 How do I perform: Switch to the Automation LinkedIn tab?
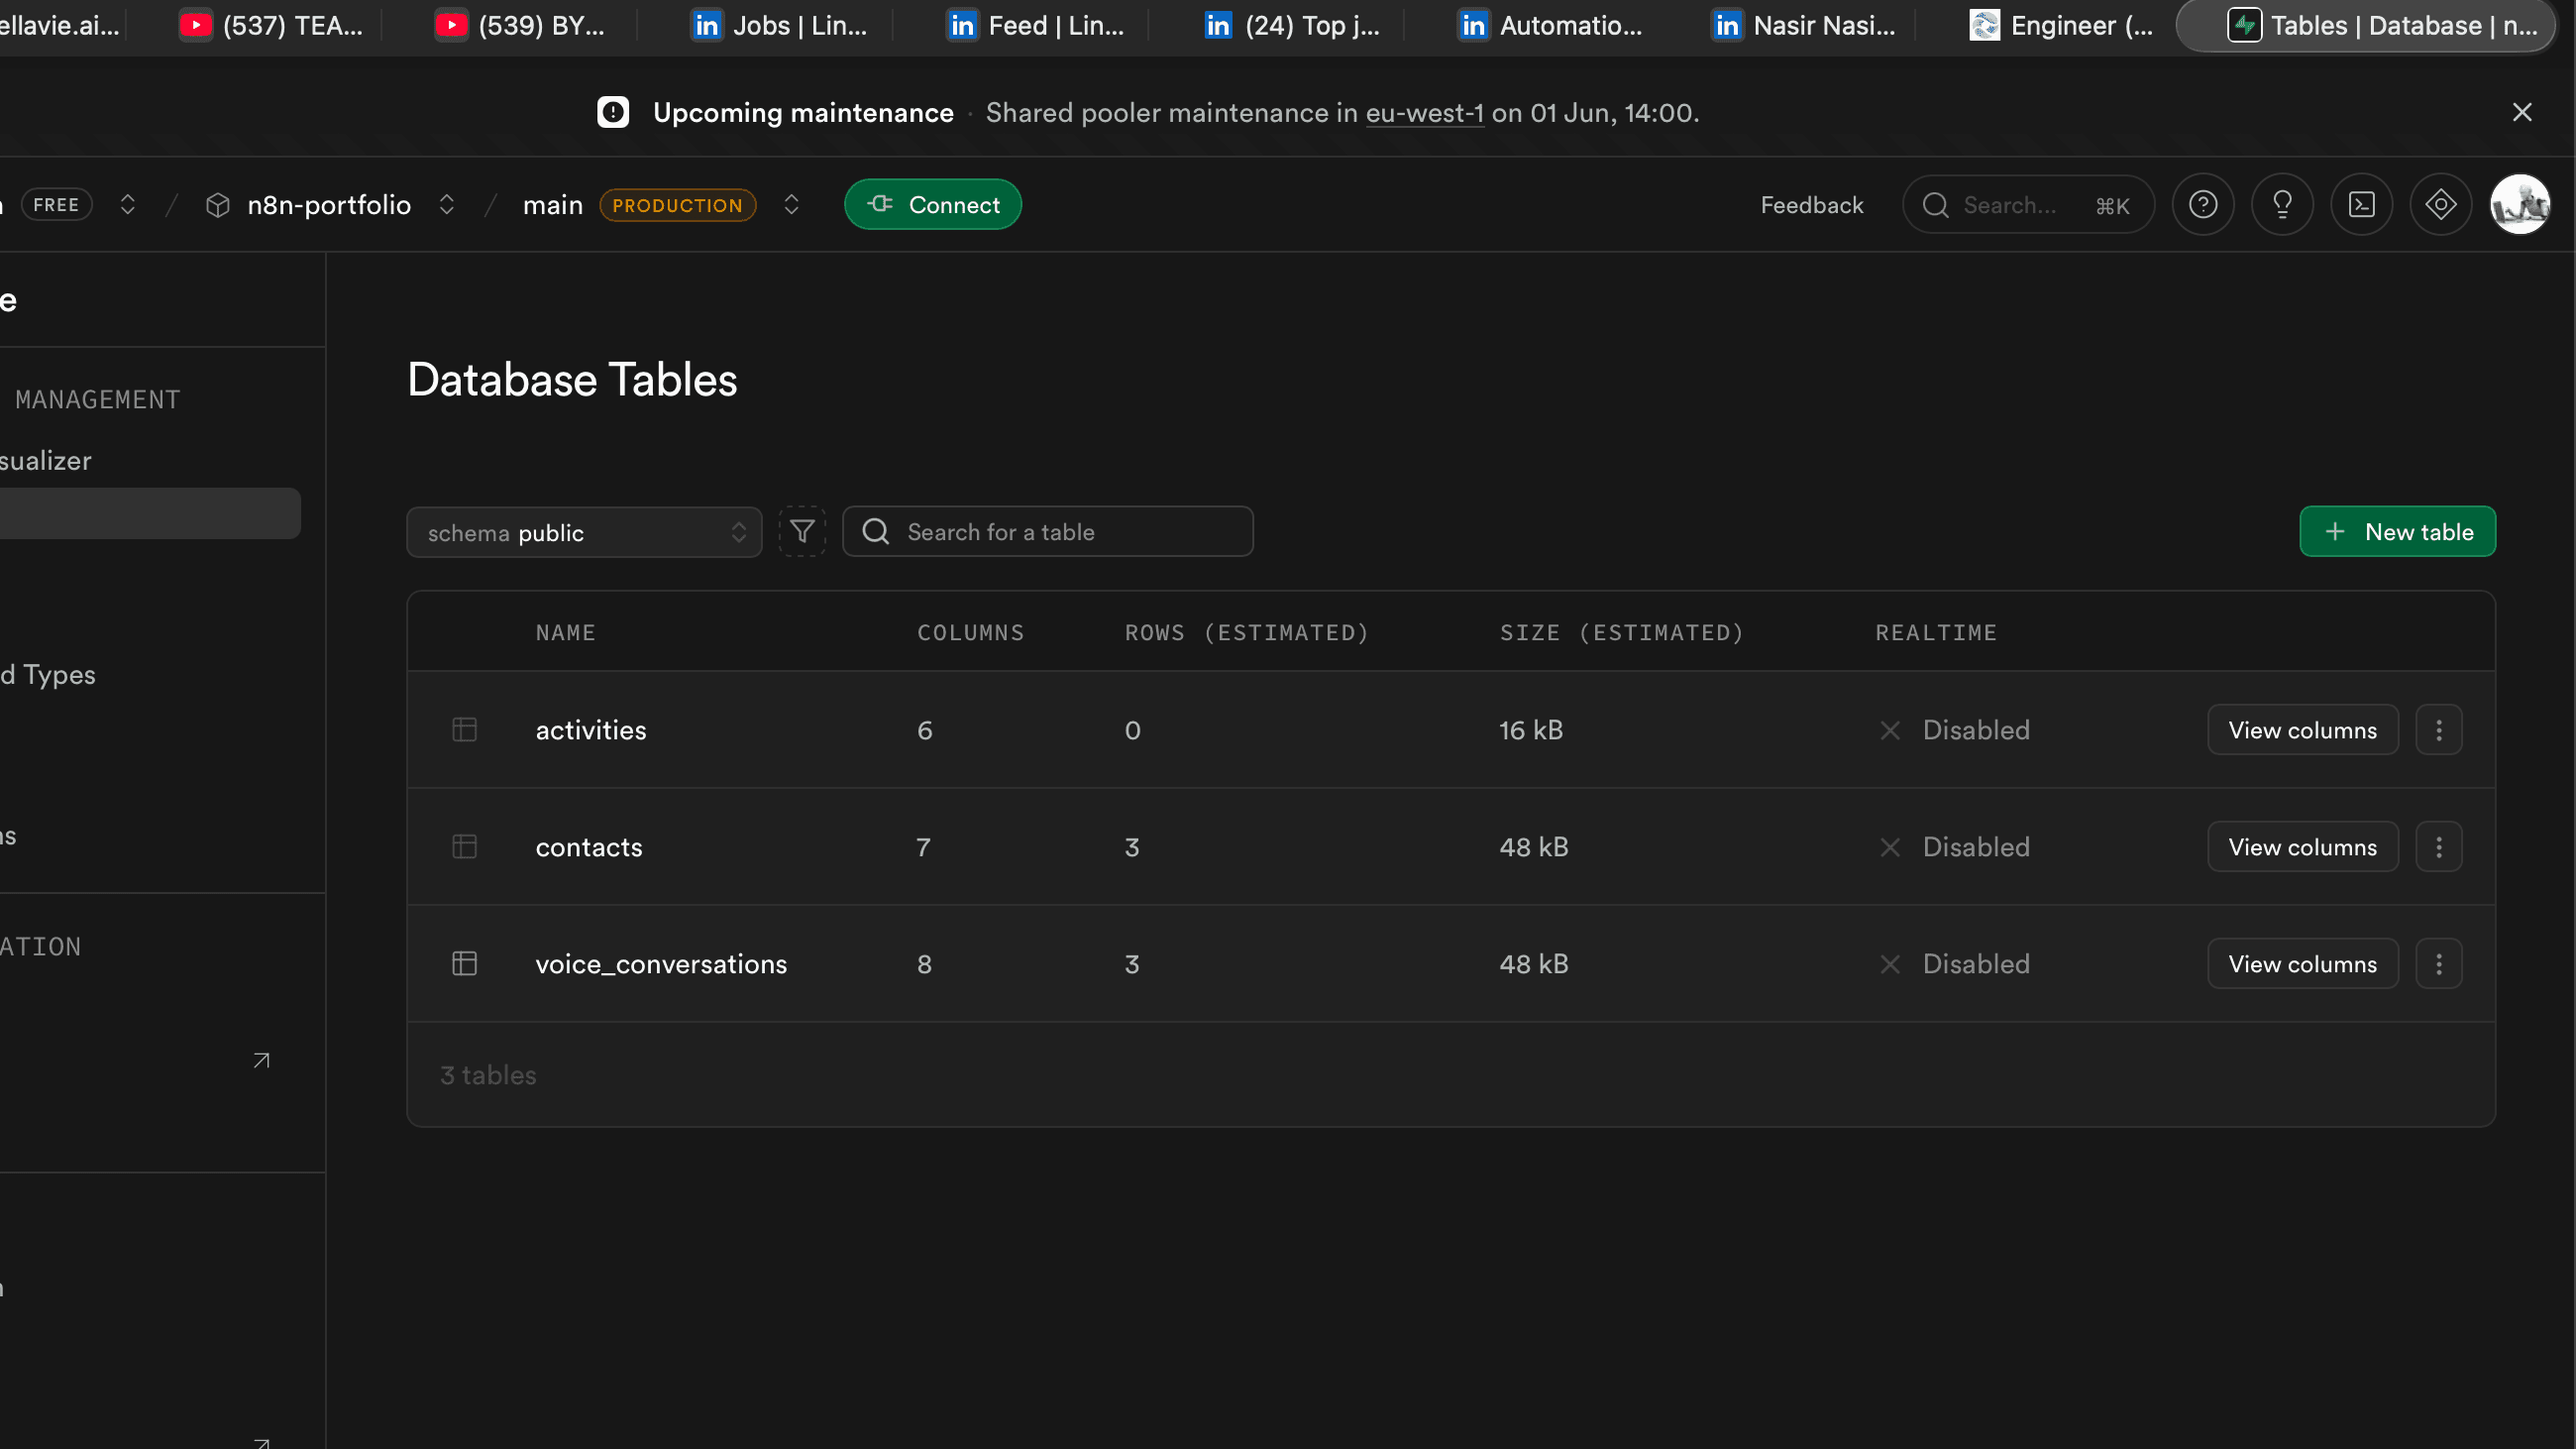[x=1550, y=26]
